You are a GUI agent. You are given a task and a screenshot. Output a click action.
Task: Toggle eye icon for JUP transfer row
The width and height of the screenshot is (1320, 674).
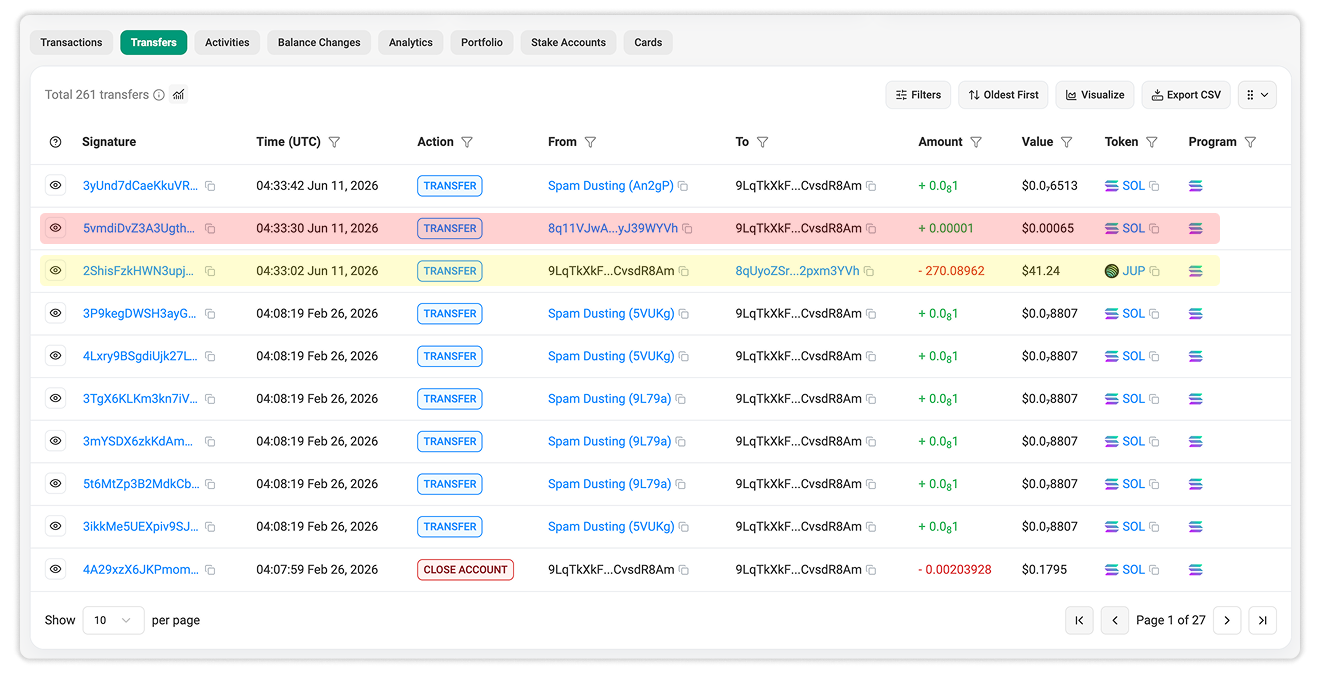[56, 271]
